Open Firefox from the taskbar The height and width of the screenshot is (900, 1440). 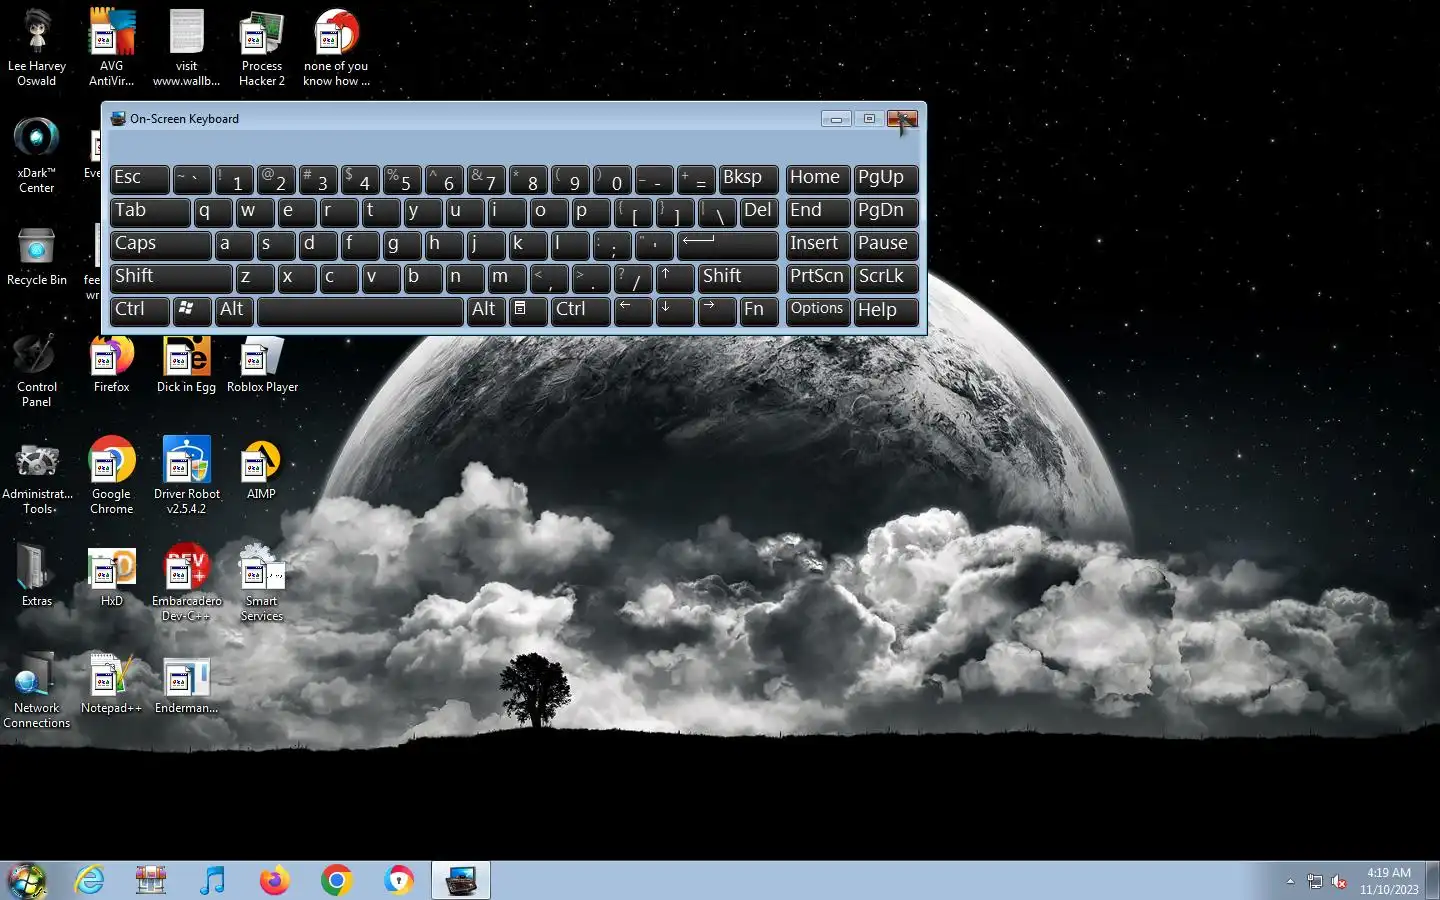[x=274, y=881]
